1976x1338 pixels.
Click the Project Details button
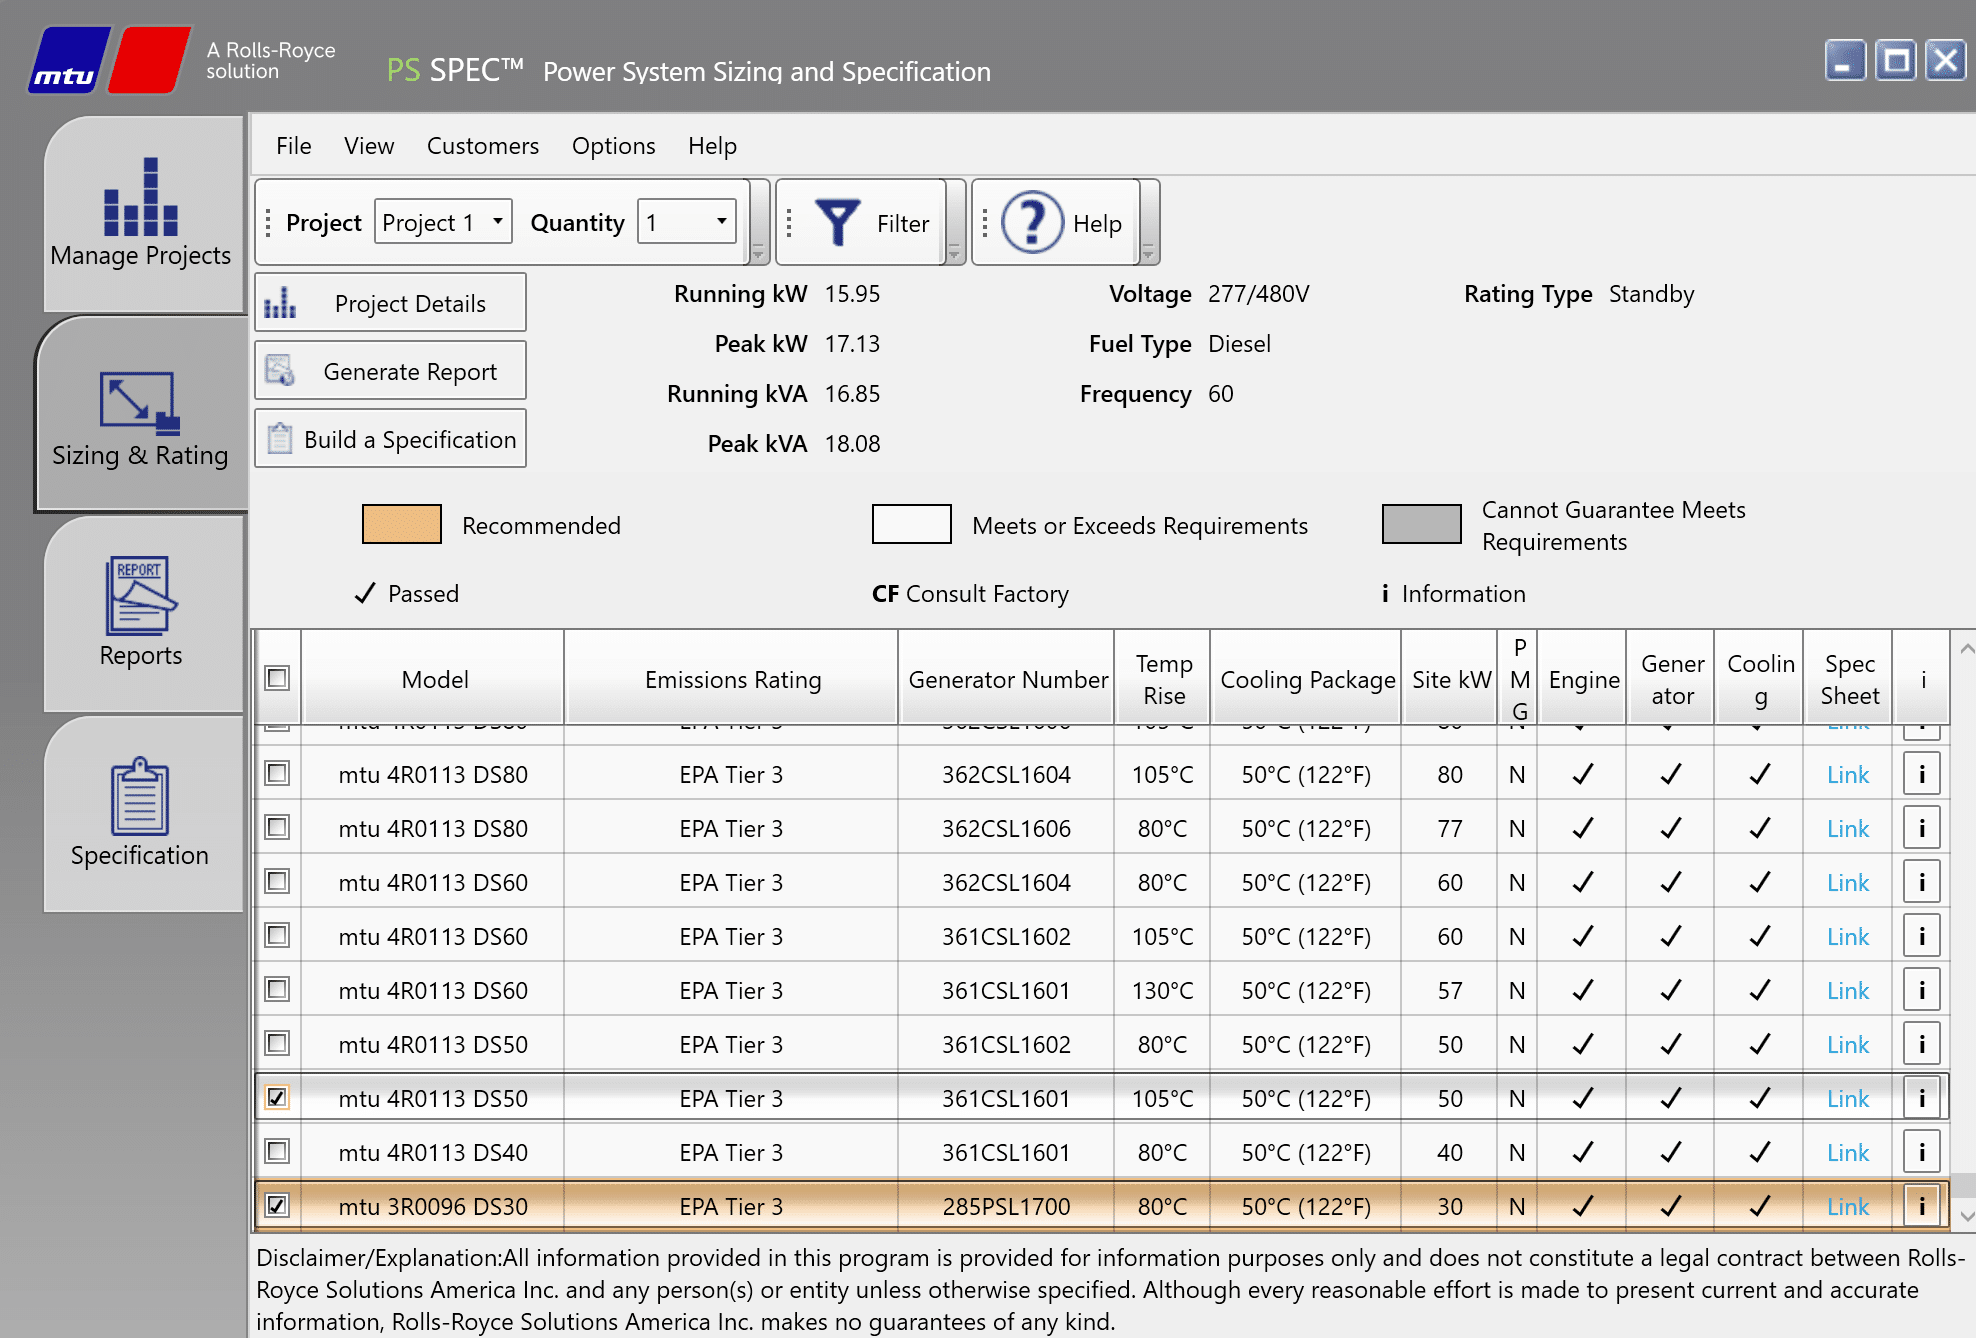[390, 303]
